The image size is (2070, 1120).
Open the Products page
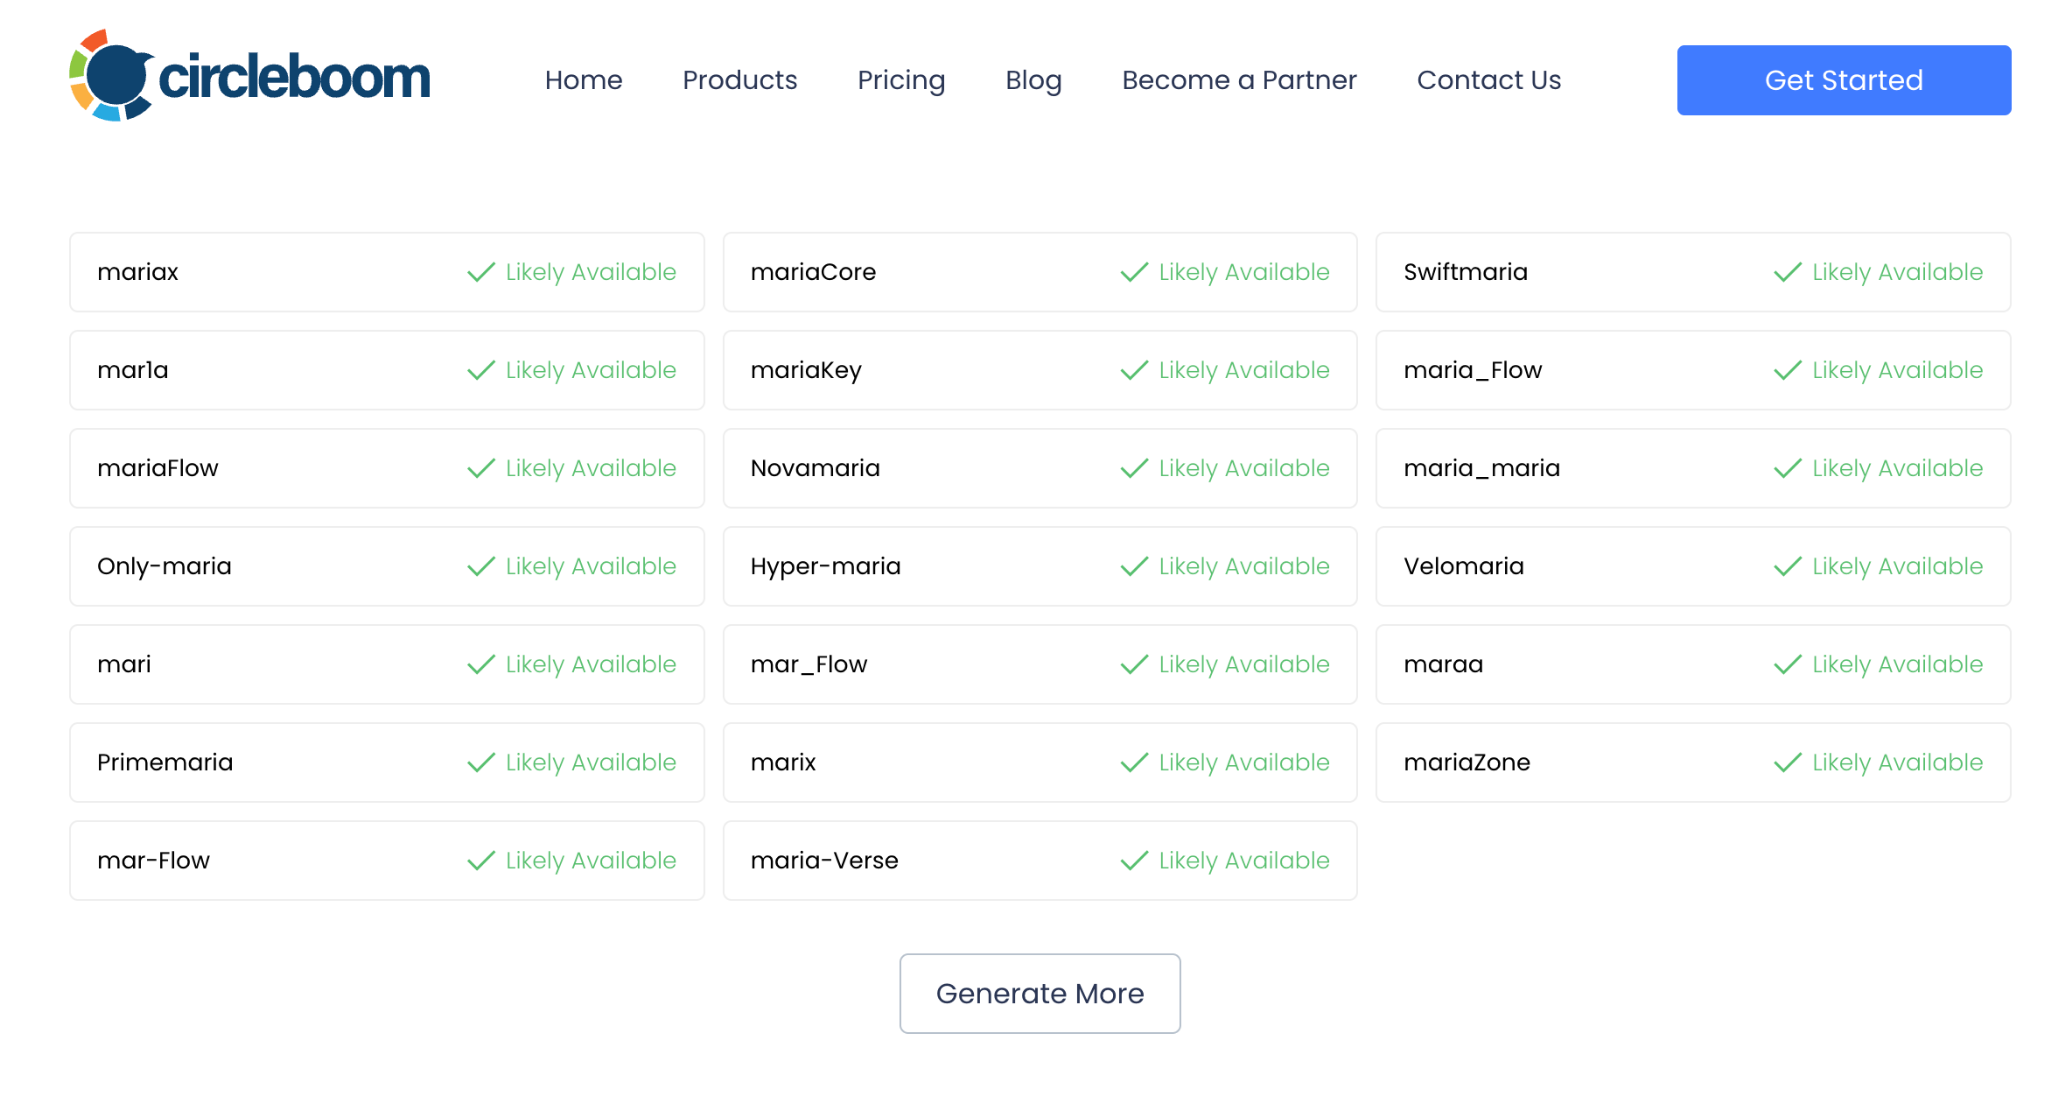pyautogui.click(x=740, y=80)
